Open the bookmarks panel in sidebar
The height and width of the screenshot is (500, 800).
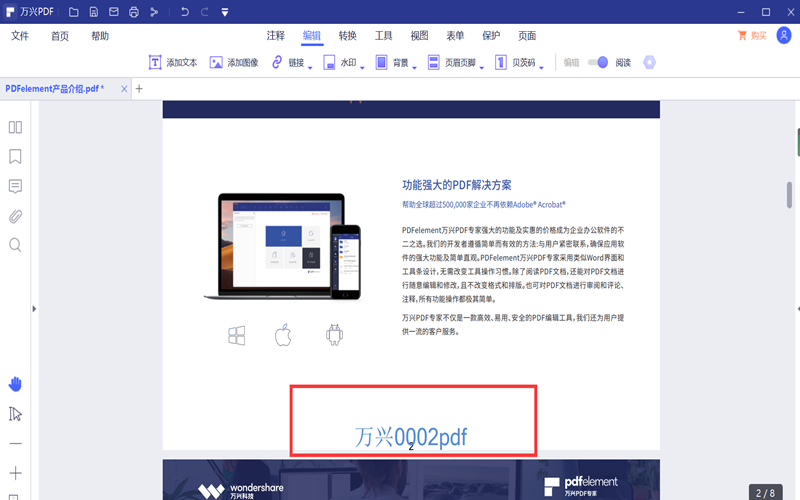point(15,157)
